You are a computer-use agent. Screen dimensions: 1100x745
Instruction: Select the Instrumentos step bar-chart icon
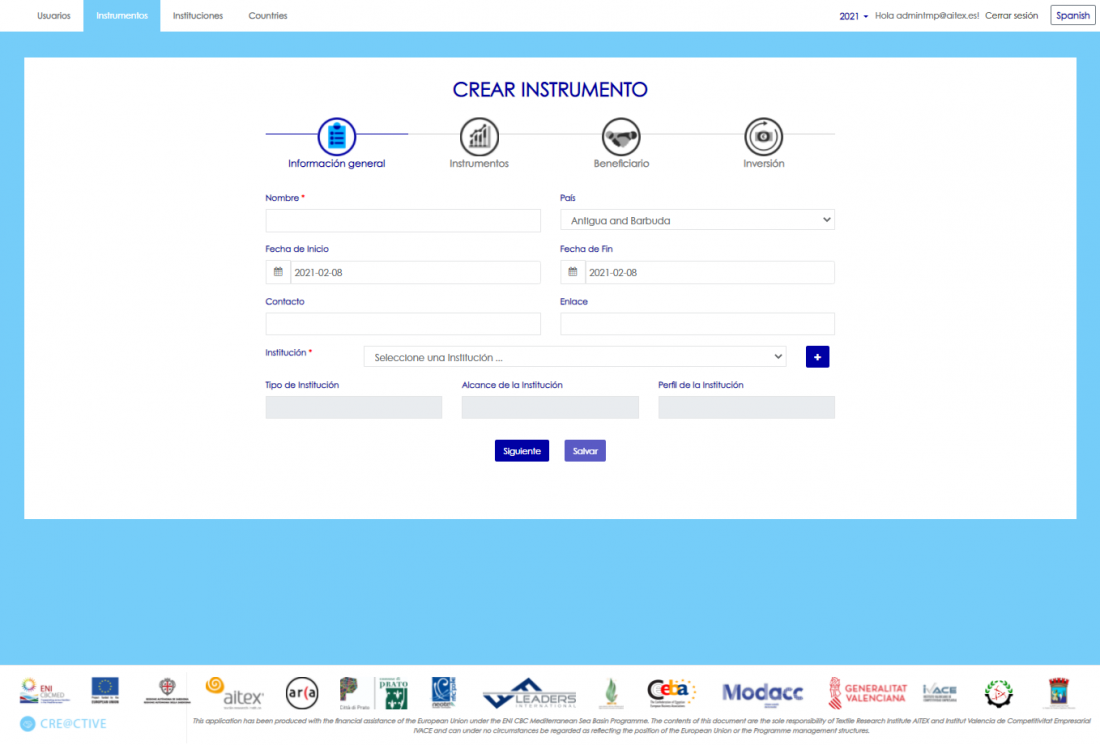coord(478,138)
